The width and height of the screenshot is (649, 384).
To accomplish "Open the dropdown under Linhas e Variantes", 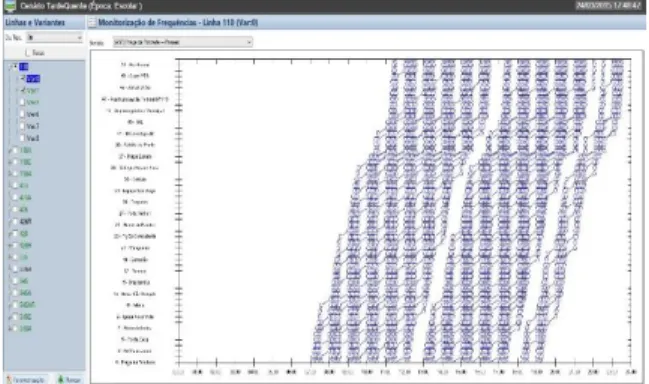I will pyautogui.click(x=55, y=38).
